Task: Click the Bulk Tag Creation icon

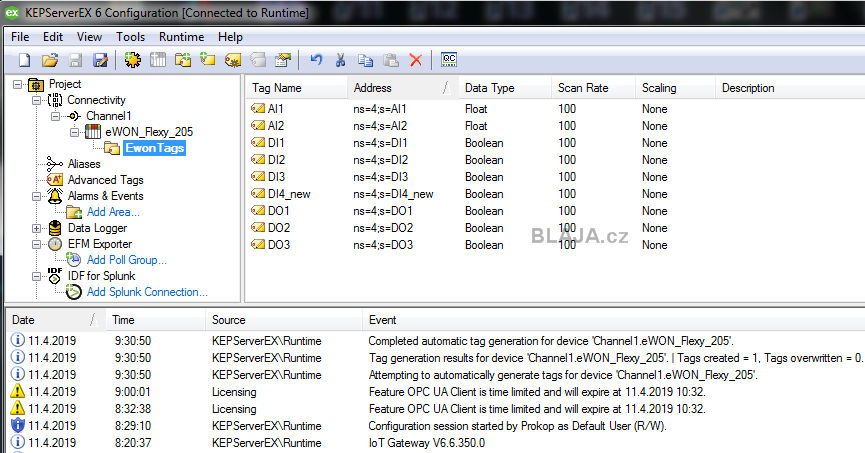Action: (x=233, y=60)
